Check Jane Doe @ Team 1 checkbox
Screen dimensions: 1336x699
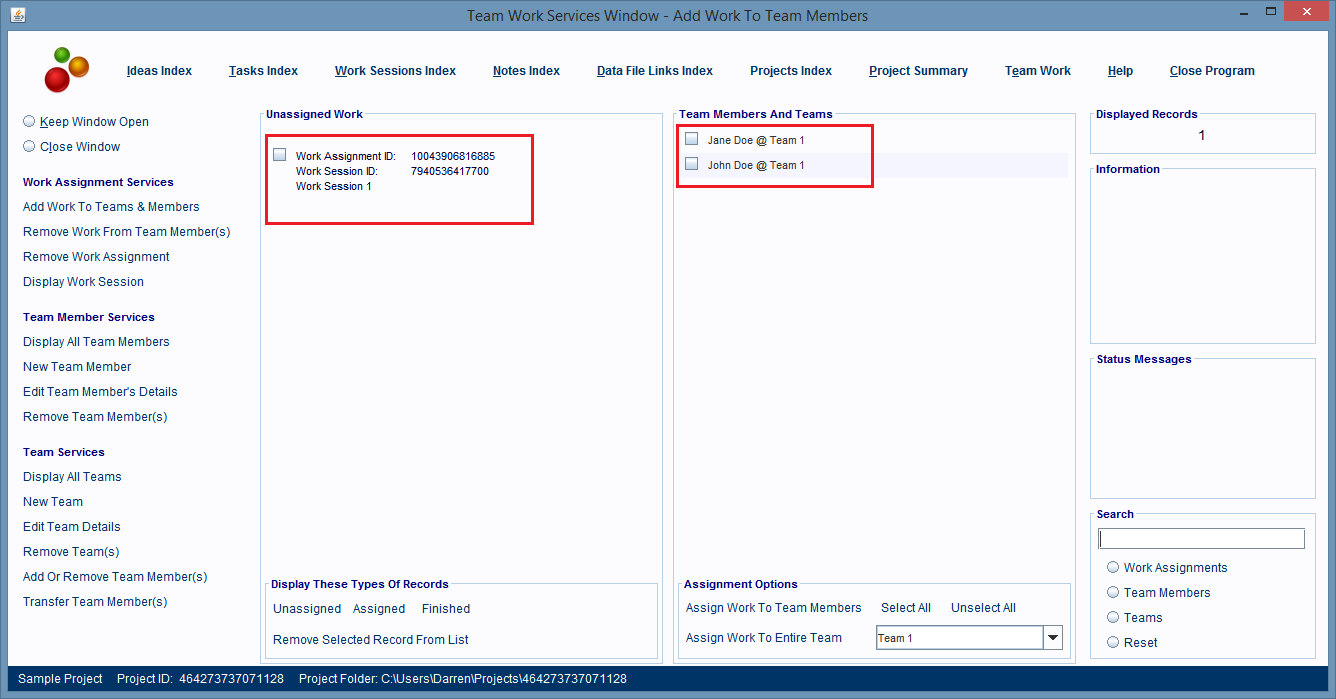coord(692,139)
